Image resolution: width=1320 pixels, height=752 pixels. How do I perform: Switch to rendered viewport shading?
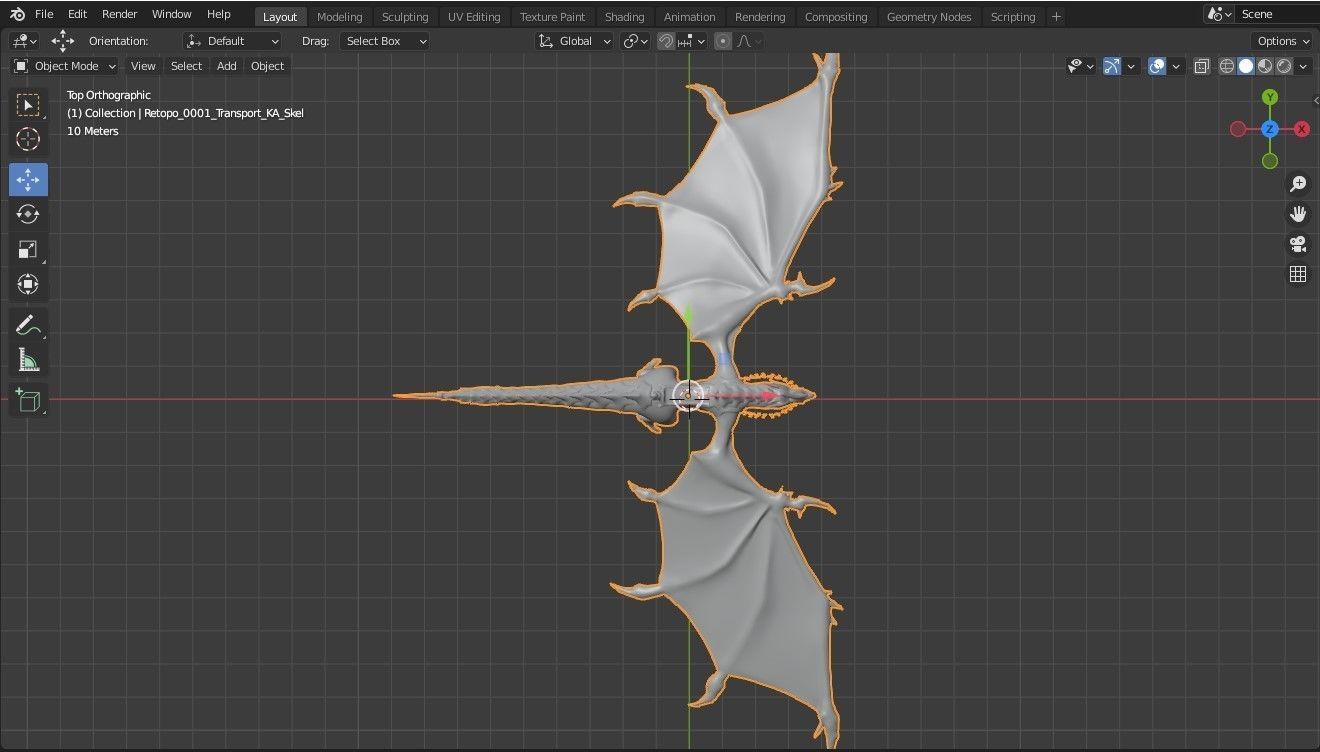click(1284, 66)
